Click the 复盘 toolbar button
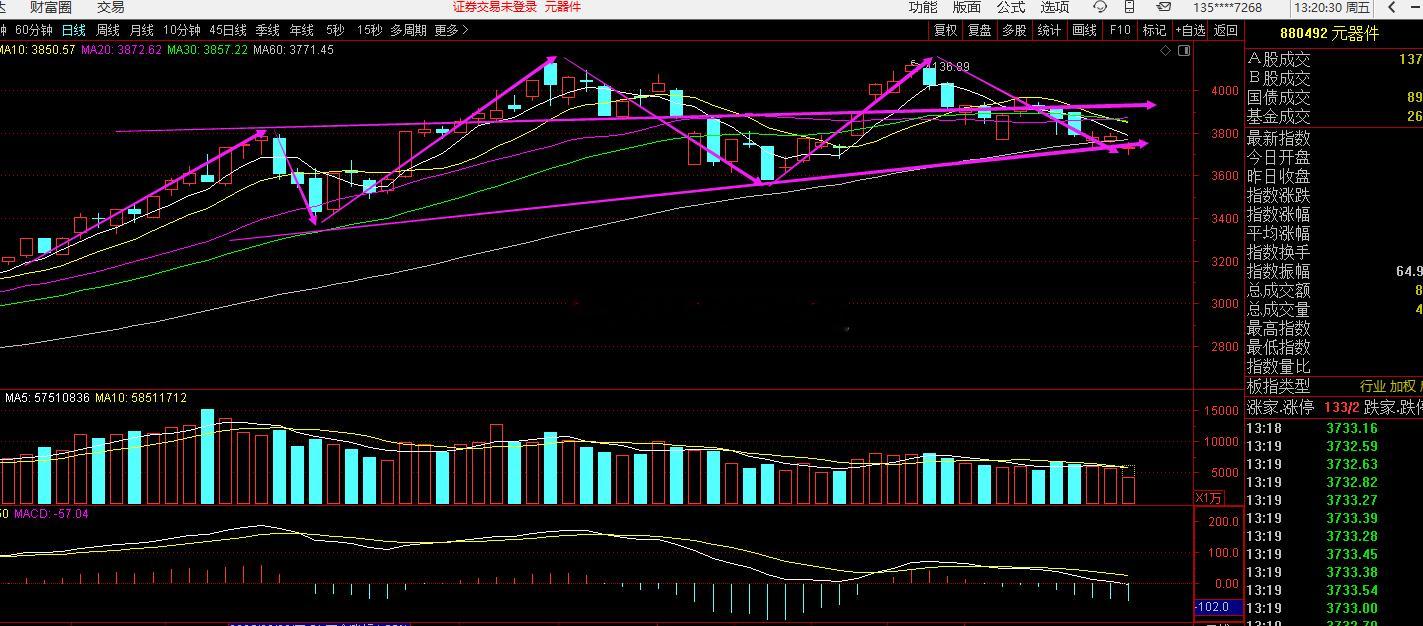Viewport: 1423px width, 626px height. pos(979,30)
